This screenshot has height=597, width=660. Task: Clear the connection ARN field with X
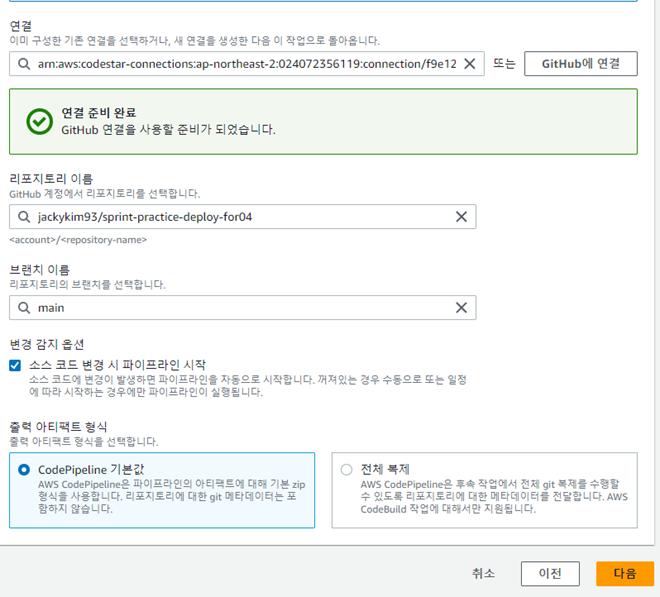[x=470, y=64]
